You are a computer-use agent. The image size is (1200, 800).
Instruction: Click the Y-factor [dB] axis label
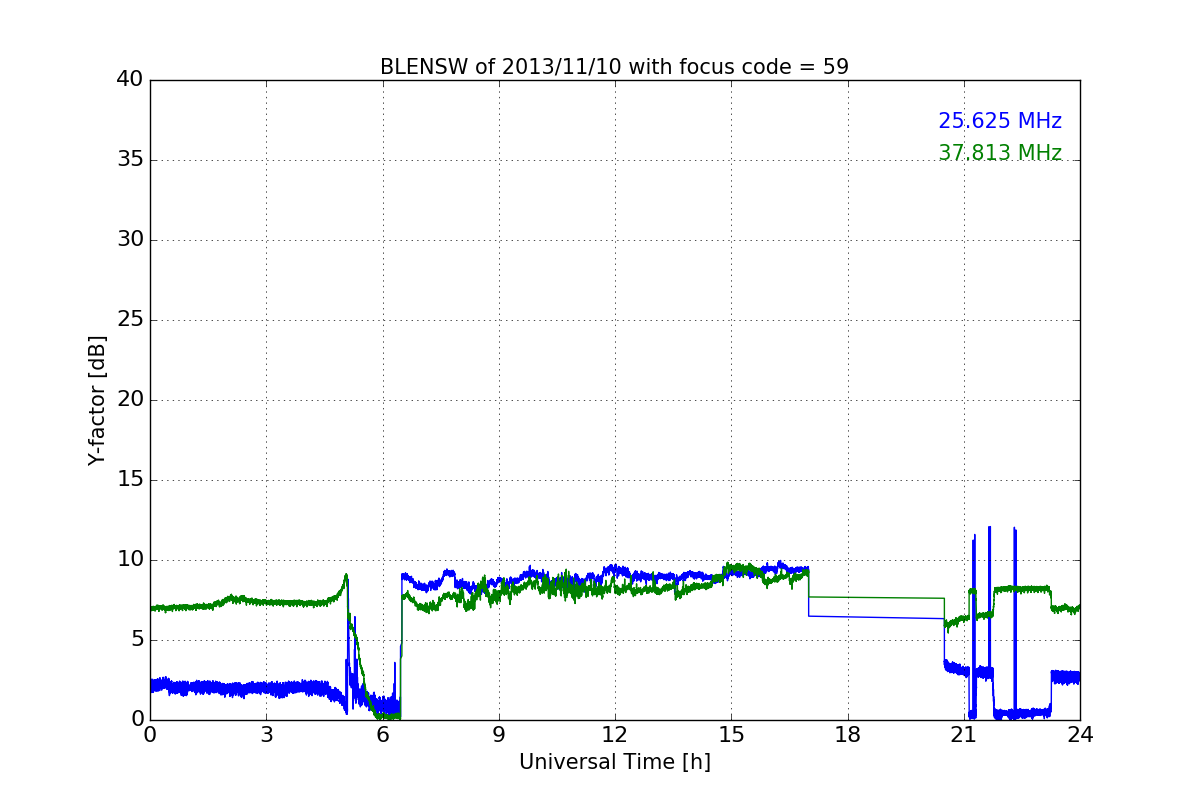point(97,400)
